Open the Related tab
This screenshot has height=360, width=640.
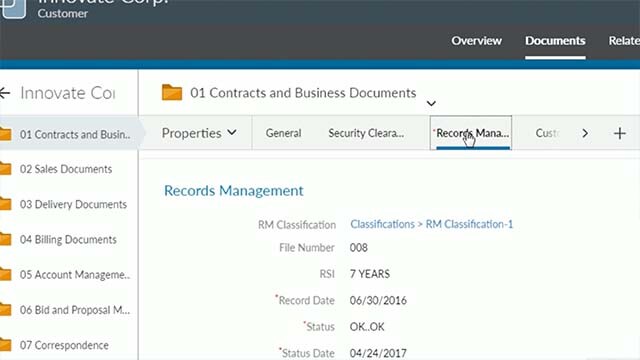[x=624, y=41]
